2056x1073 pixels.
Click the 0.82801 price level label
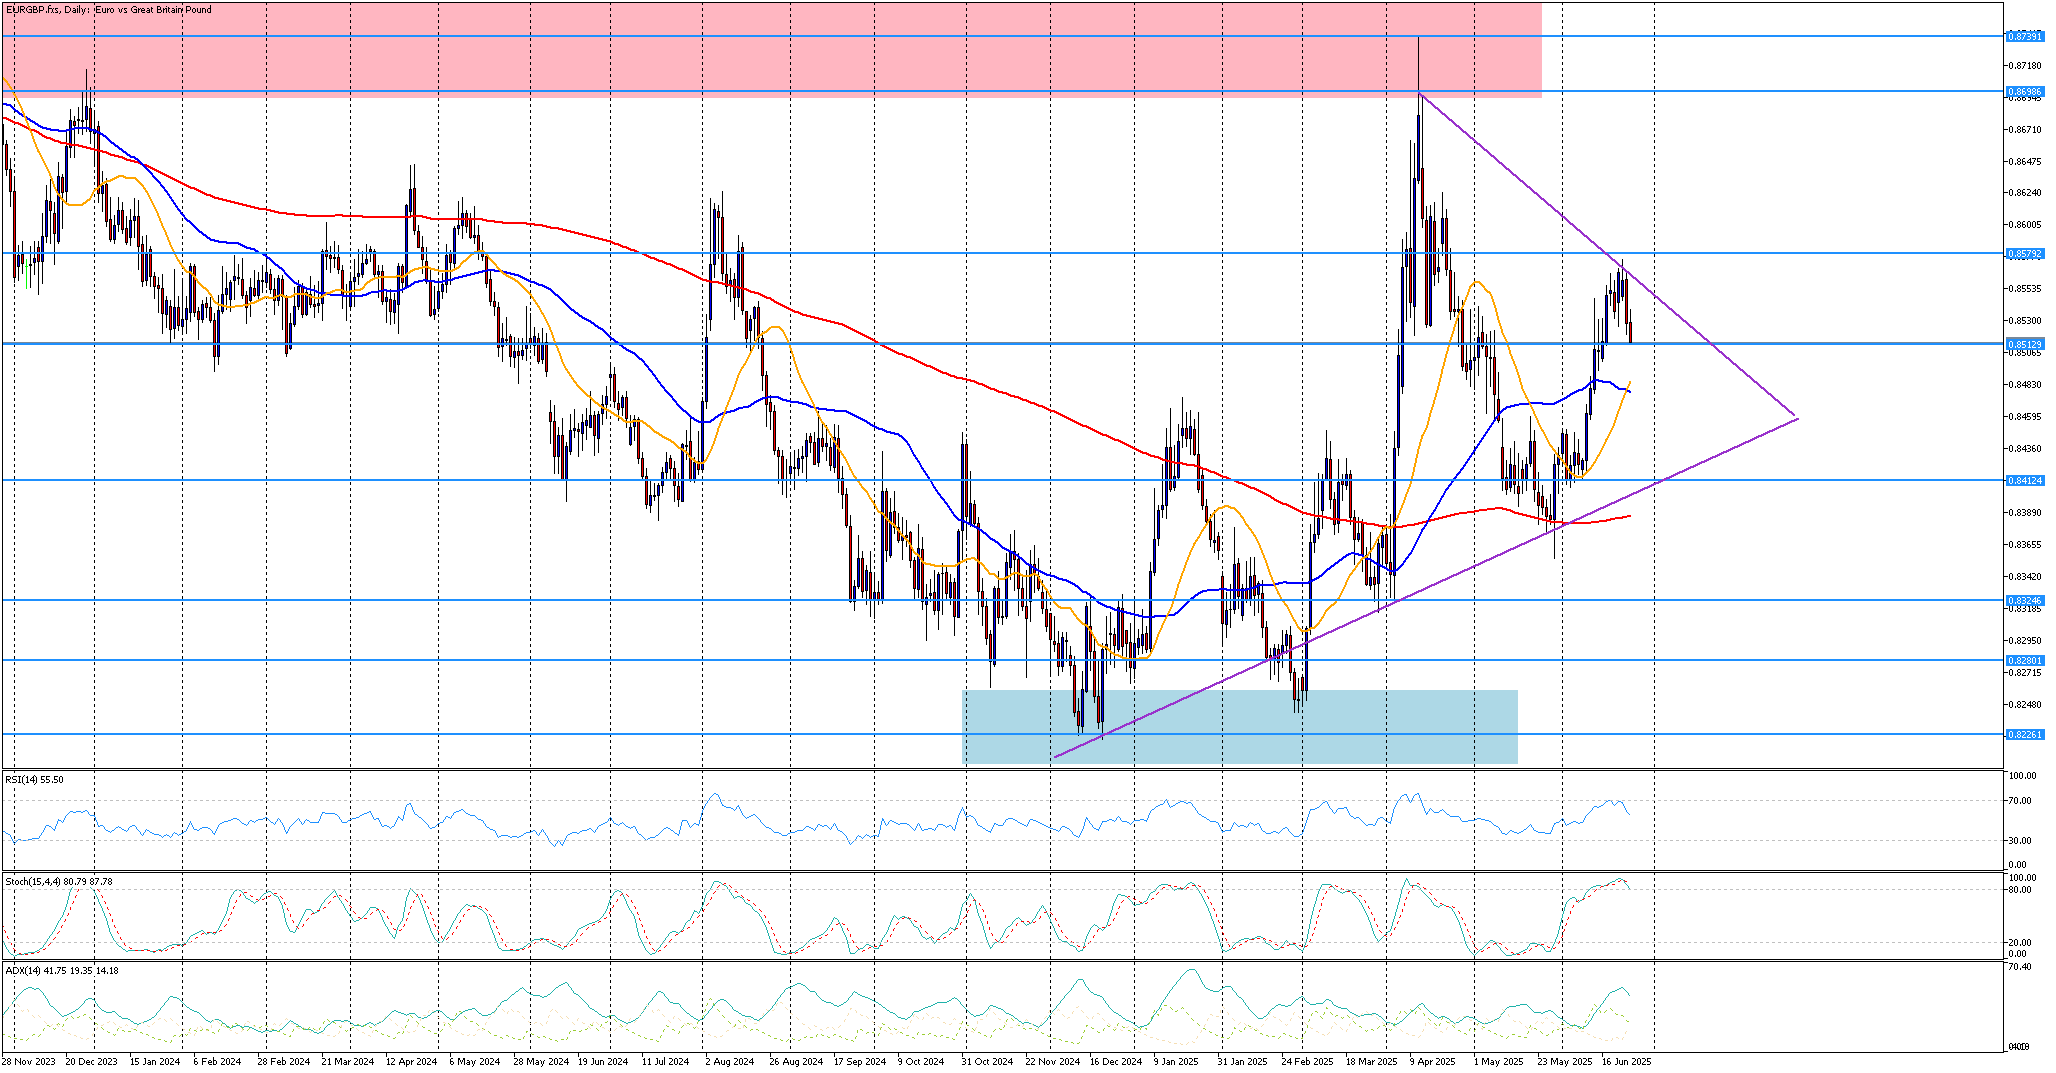click(x=2025, y=660)
